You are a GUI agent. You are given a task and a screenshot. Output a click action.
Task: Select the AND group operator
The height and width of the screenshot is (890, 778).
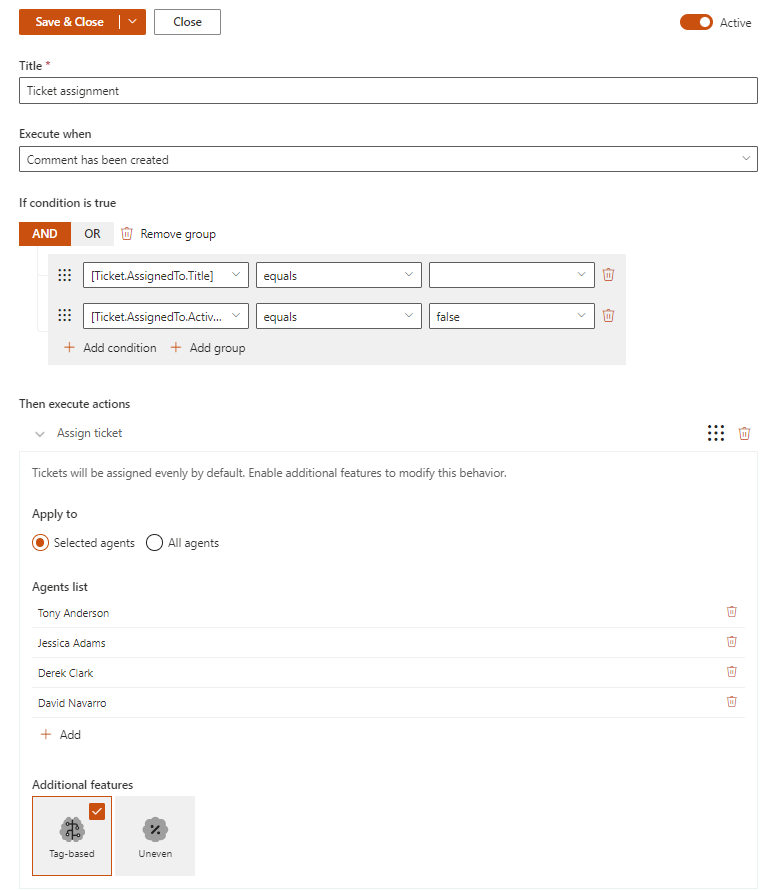pyautogui.click(x=45, y=234)
